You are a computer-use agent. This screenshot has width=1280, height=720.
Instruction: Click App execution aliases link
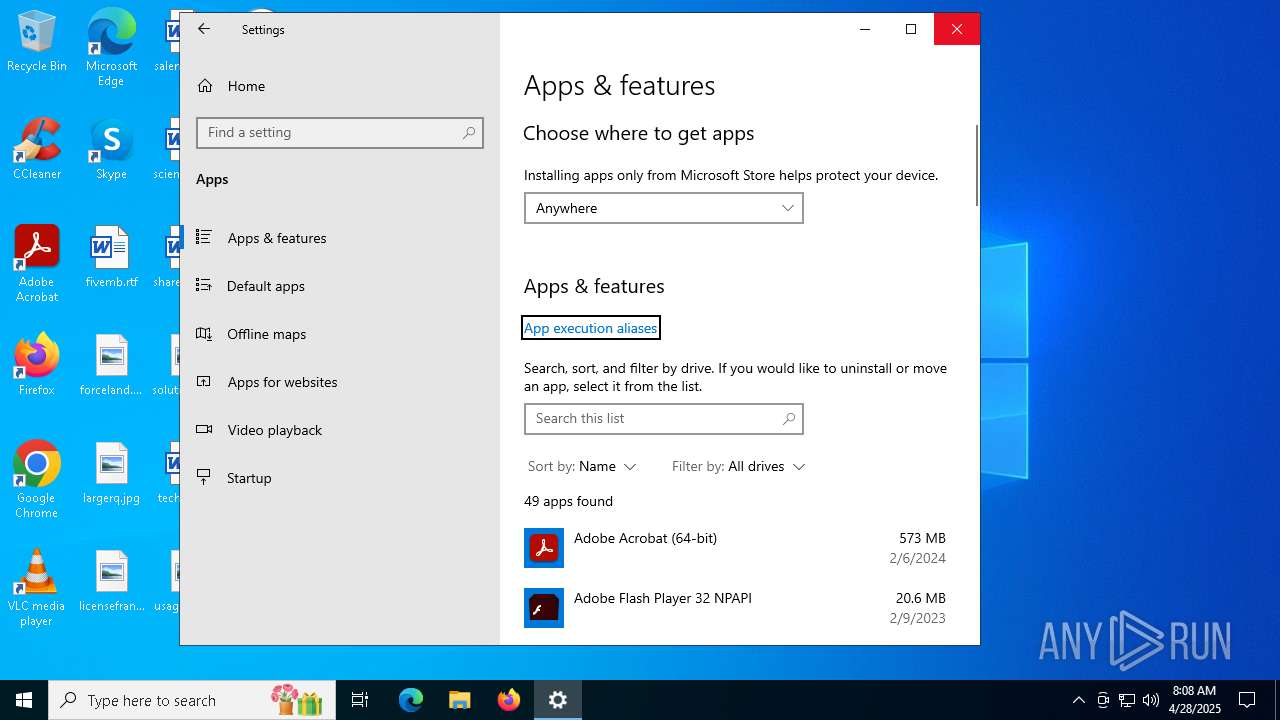click(x=591, y=328)
